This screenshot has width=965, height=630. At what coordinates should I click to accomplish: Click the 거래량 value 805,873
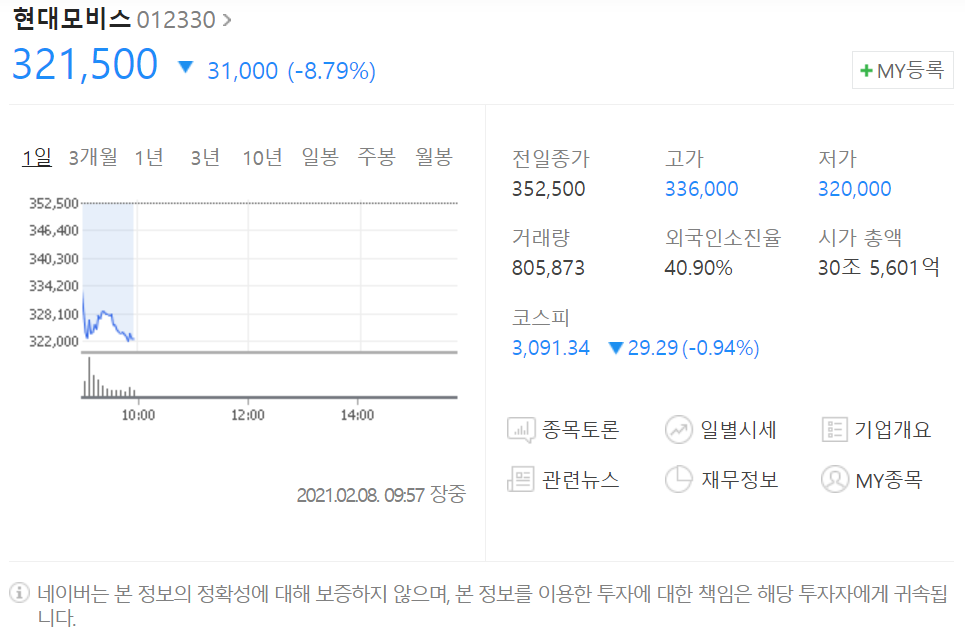pos(548,268)
